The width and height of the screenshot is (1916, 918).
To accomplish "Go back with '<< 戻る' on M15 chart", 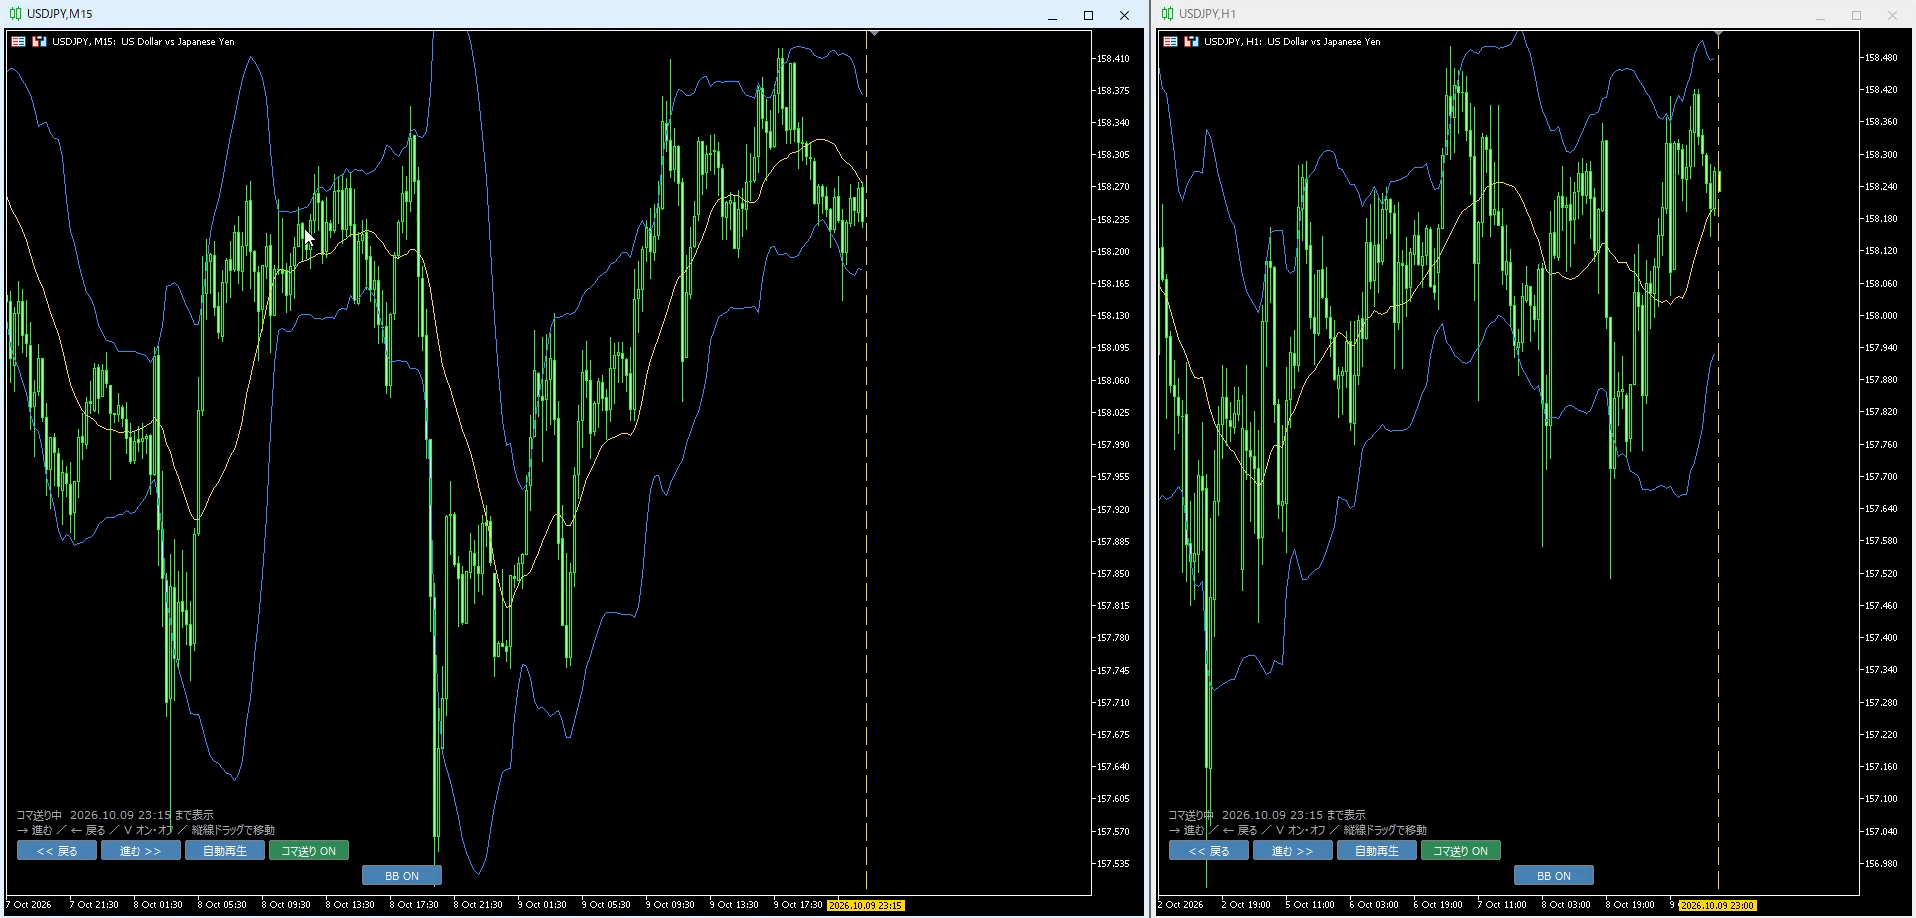I will click(x=57, y=851).
